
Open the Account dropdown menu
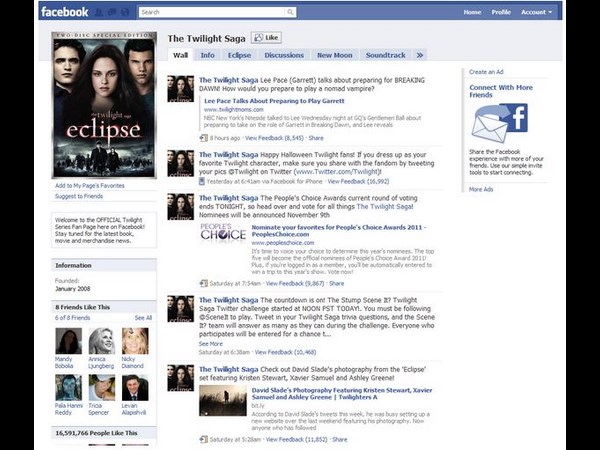coord(536,12)
